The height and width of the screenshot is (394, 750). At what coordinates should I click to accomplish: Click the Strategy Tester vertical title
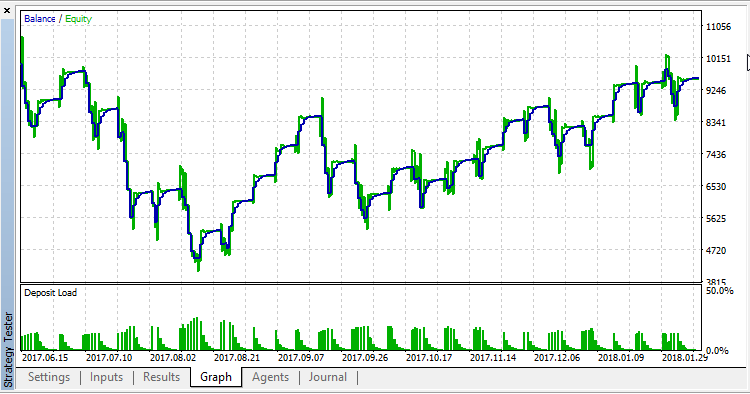pyautogui.click(x=8, y=349)
